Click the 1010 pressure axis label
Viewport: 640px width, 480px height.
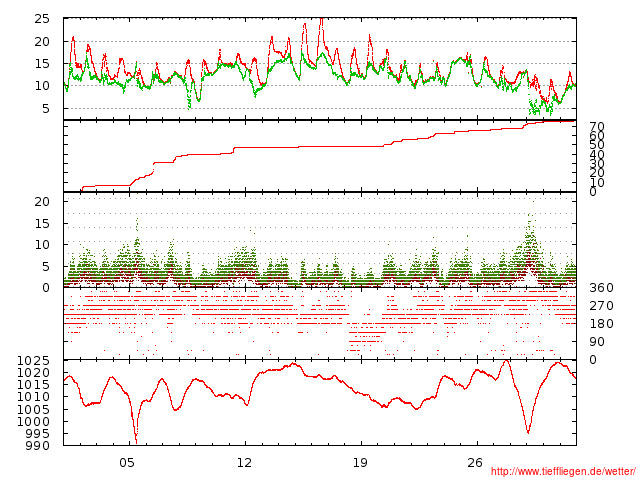tap(33, 396)
